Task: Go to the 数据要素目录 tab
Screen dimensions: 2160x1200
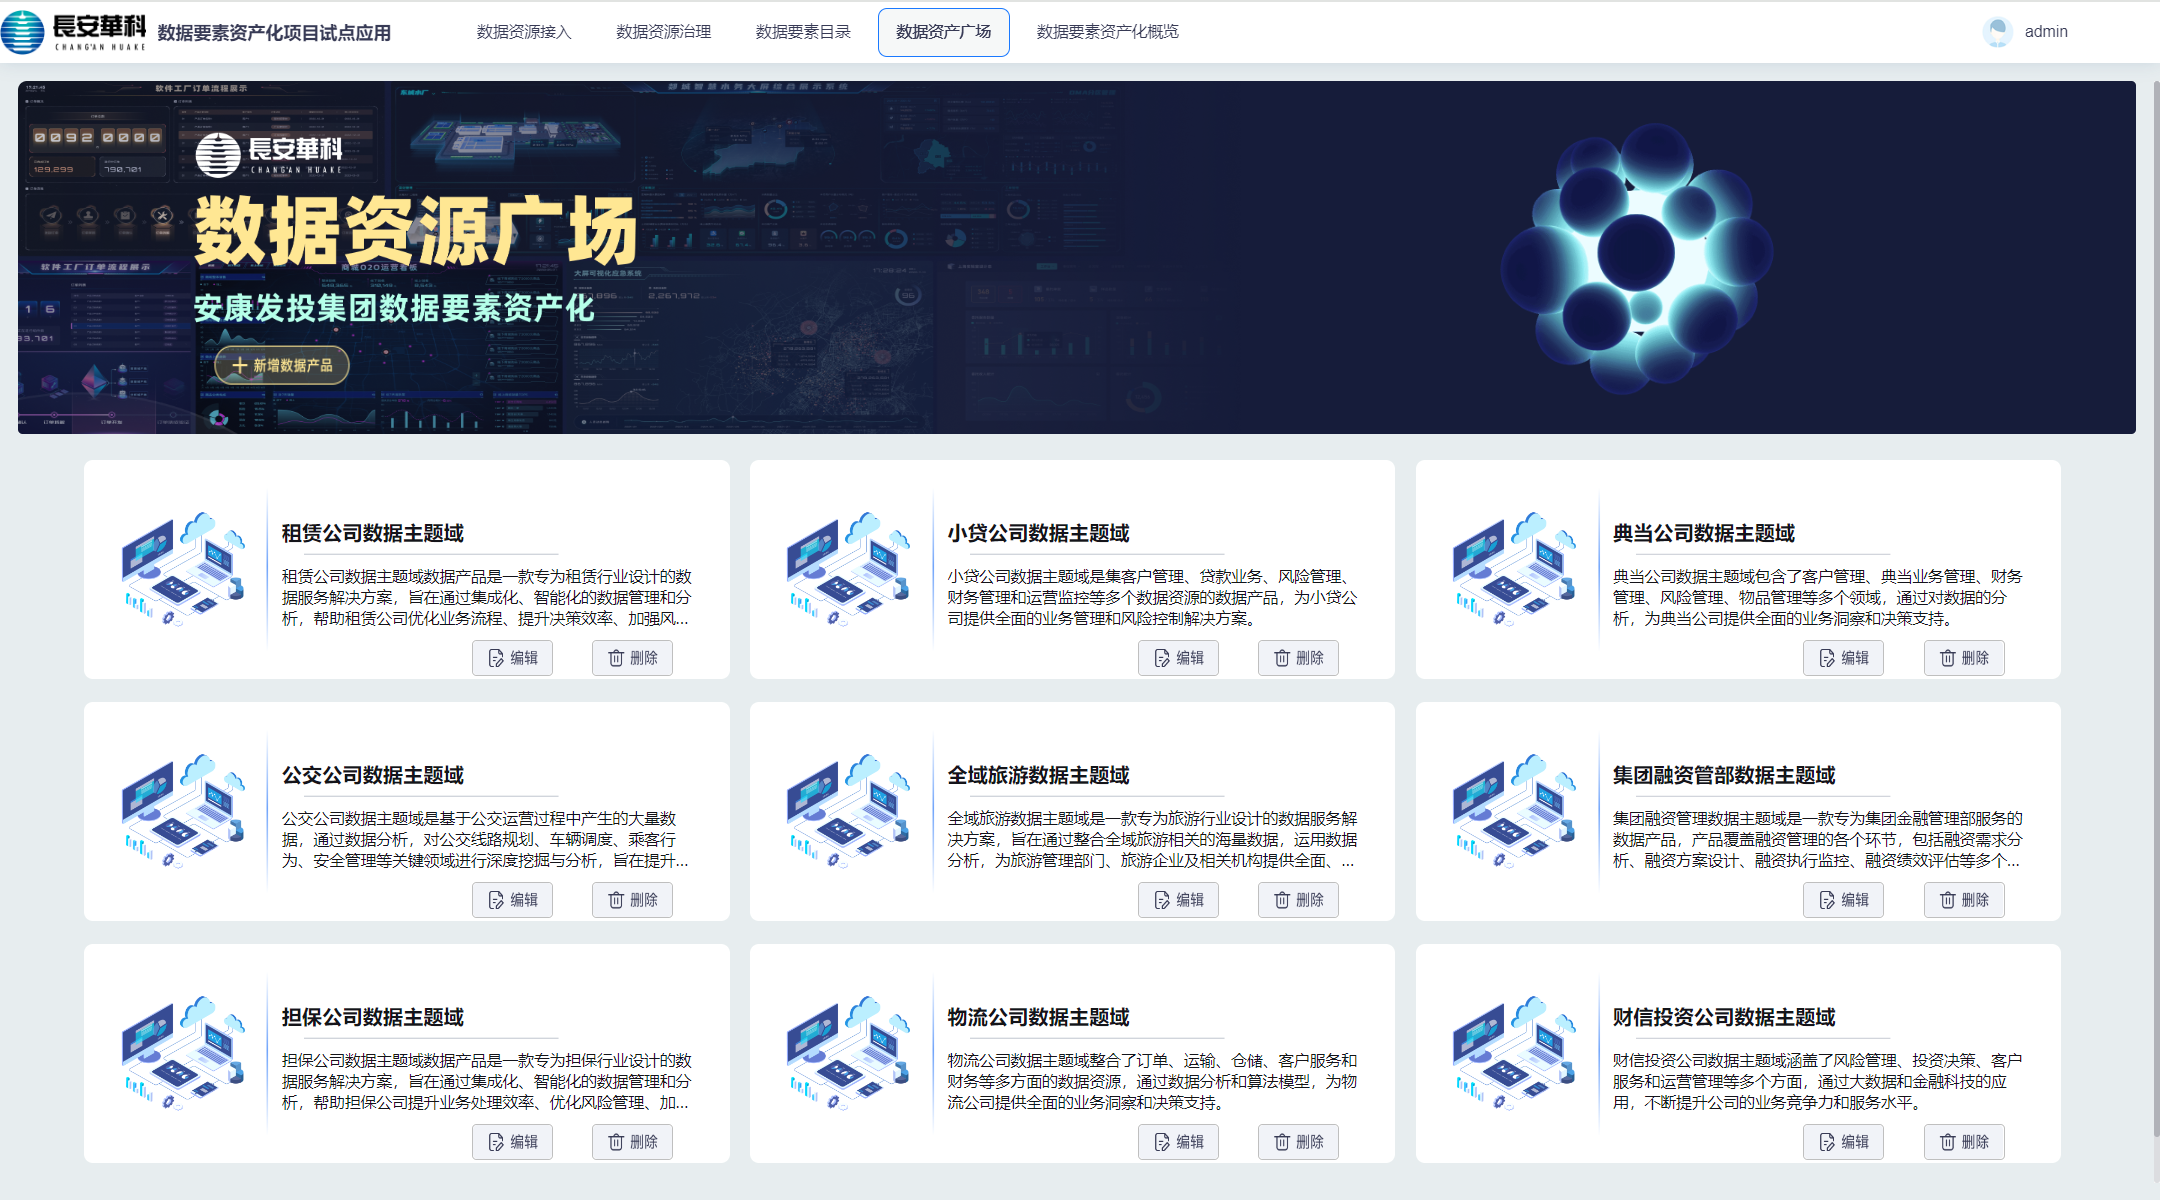Action: pos(803,32)
